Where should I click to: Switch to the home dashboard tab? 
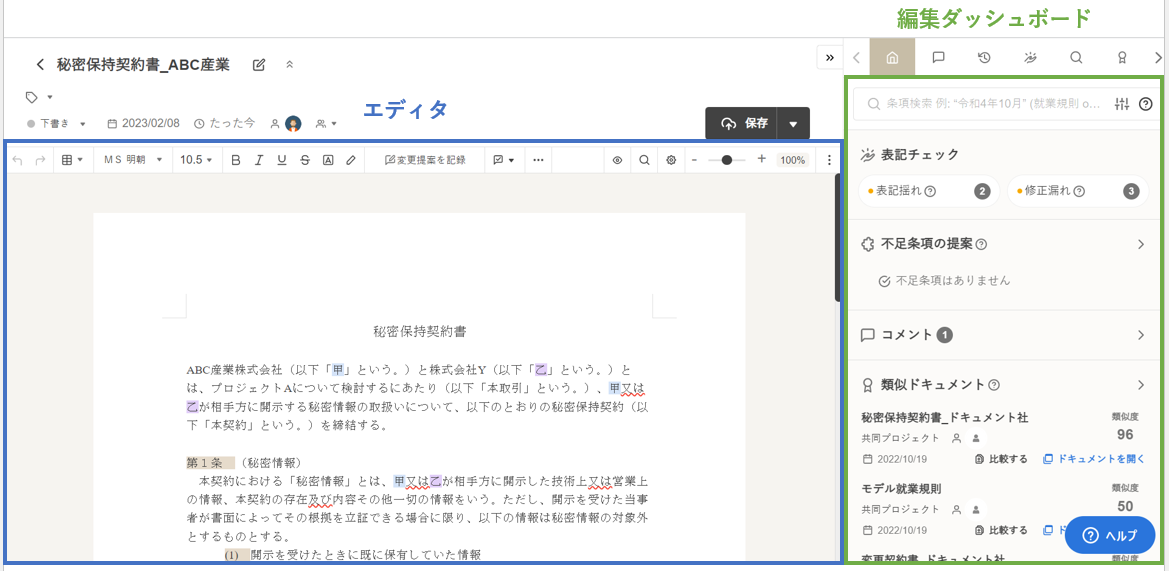[892, 58]
